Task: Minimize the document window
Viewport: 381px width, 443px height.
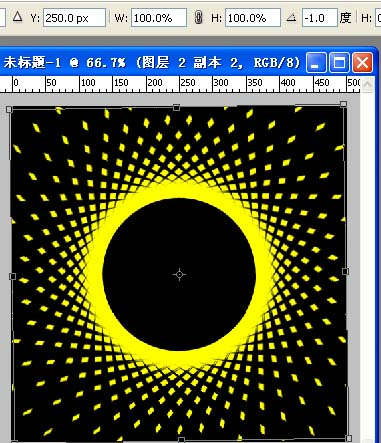Action: coord(316,62)
